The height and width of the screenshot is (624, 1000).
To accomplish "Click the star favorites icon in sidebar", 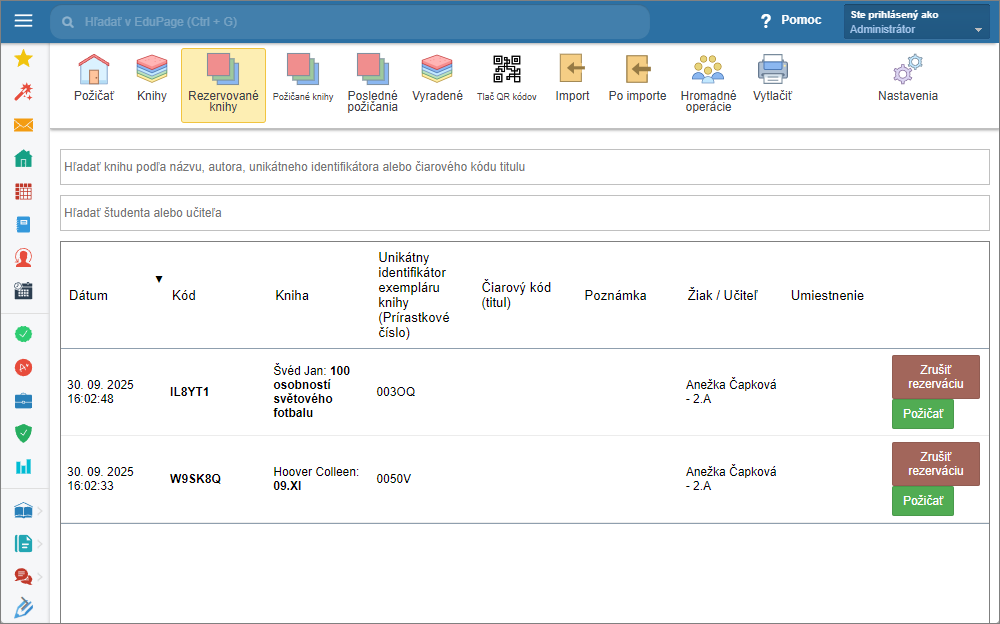I will click(24, 58).
